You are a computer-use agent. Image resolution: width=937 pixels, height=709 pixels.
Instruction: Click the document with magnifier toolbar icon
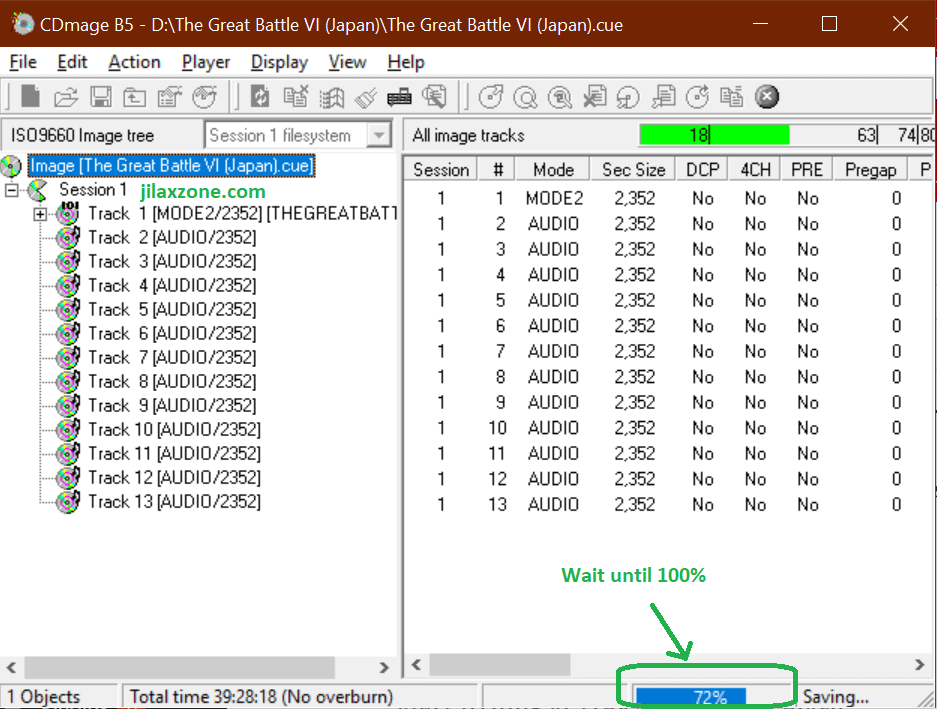point(434,96)
